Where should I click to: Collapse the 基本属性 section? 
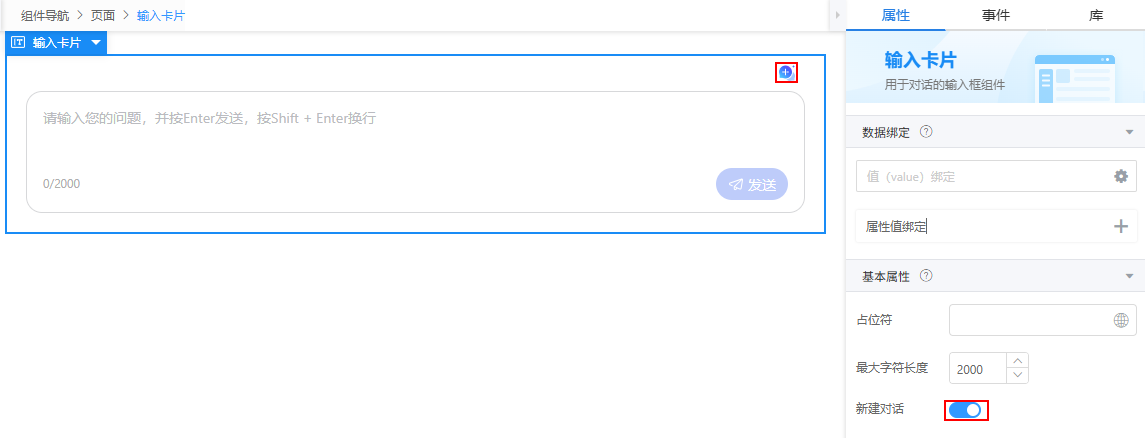pos(1130,277)
